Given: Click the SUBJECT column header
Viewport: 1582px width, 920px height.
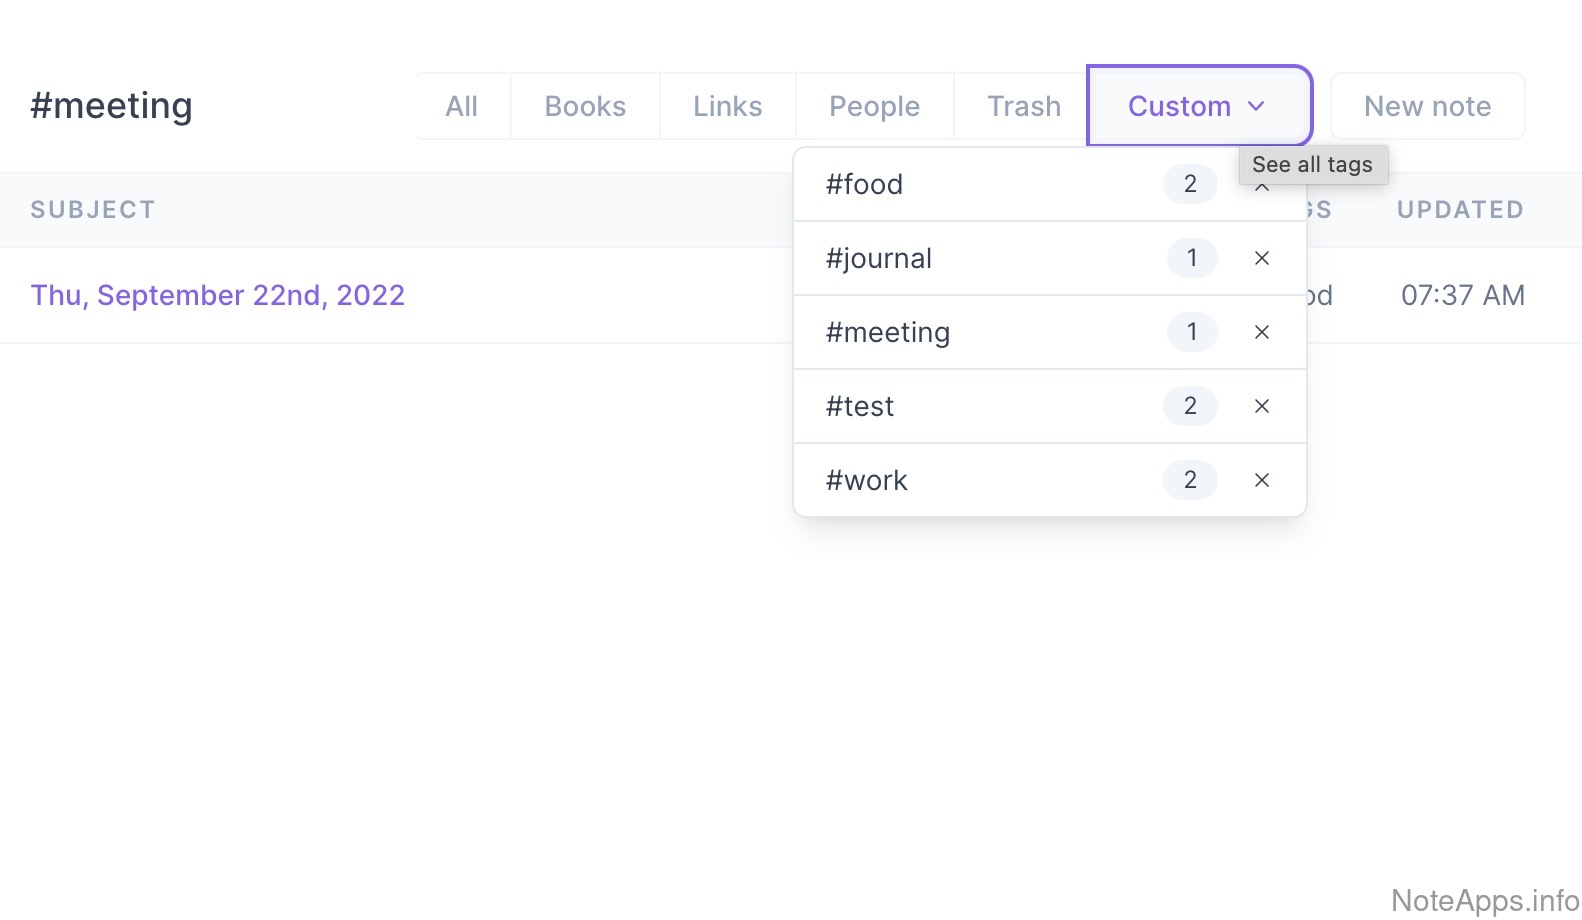Looking at the screenshot, I should click(92, 210).
